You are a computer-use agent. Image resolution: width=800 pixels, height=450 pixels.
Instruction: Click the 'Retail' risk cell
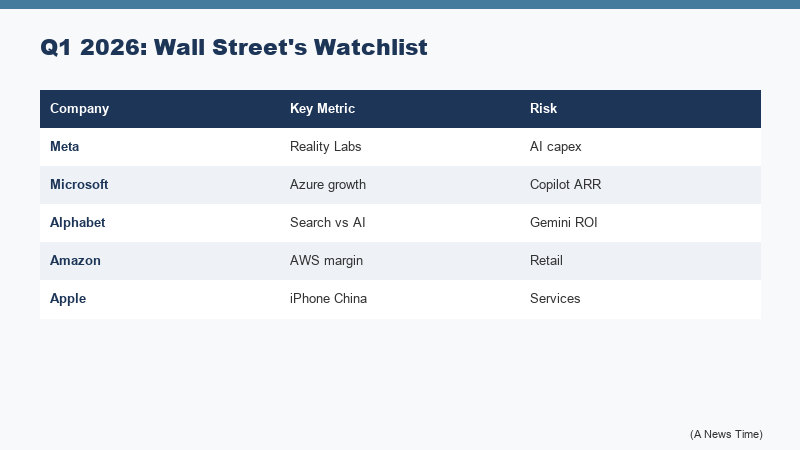pos(547,261)
